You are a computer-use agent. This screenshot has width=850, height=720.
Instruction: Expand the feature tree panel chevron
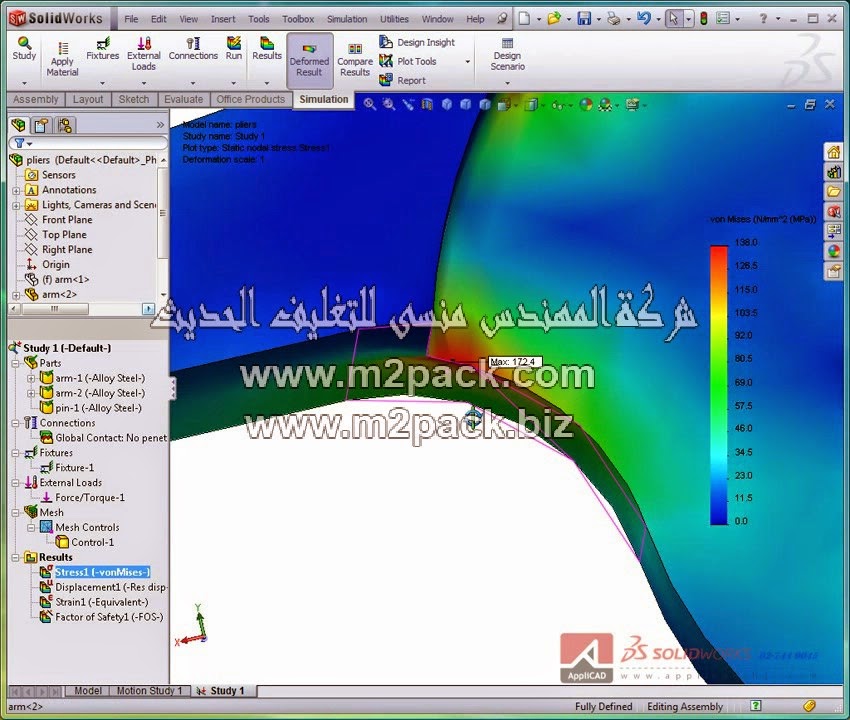(x=160, y=125)
